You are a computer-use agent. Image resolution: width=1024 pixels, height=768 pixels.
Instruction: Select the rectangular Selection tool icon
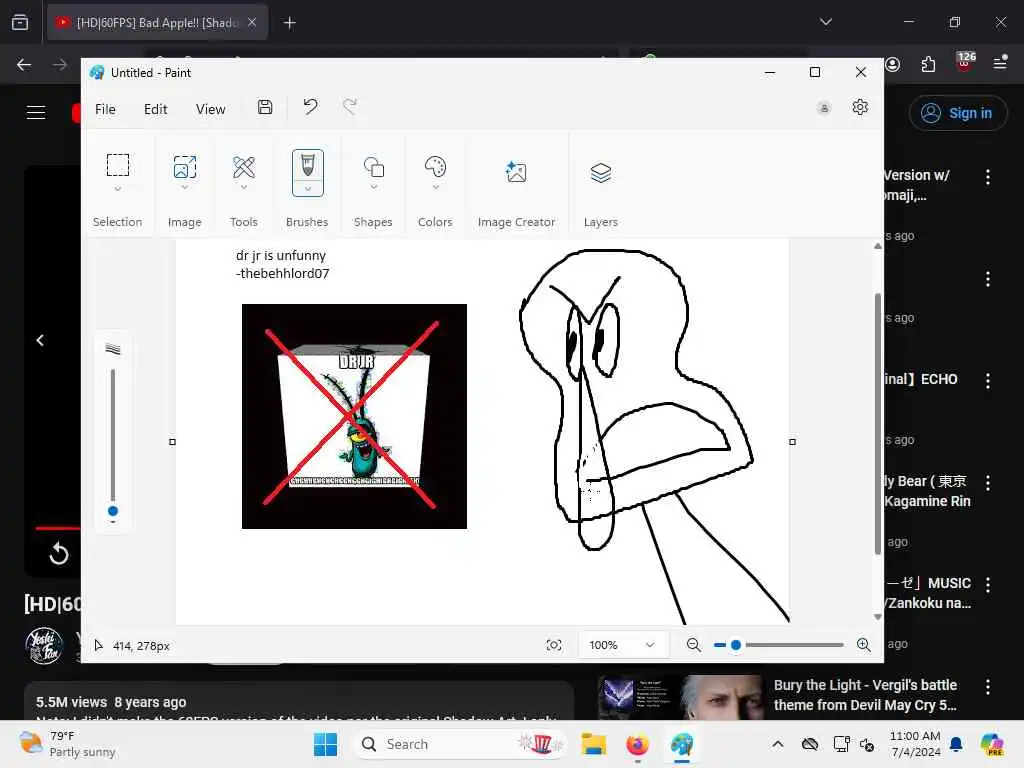coord(118,165)
